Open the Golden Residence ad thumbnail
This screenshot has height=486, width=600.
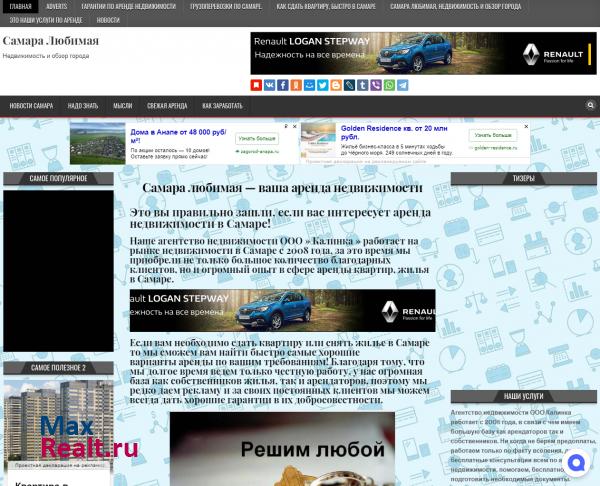[318, 139]
